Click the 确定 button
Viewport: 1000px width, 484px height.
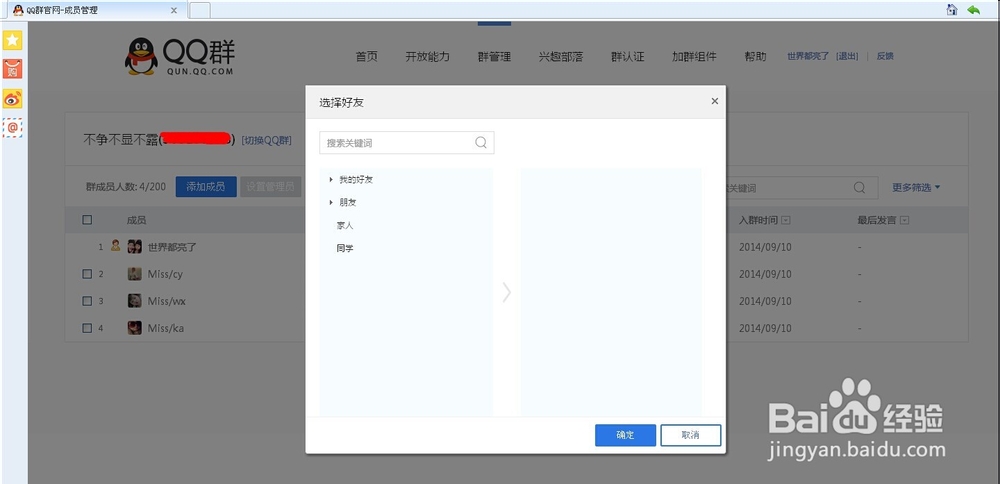[625, 435]
